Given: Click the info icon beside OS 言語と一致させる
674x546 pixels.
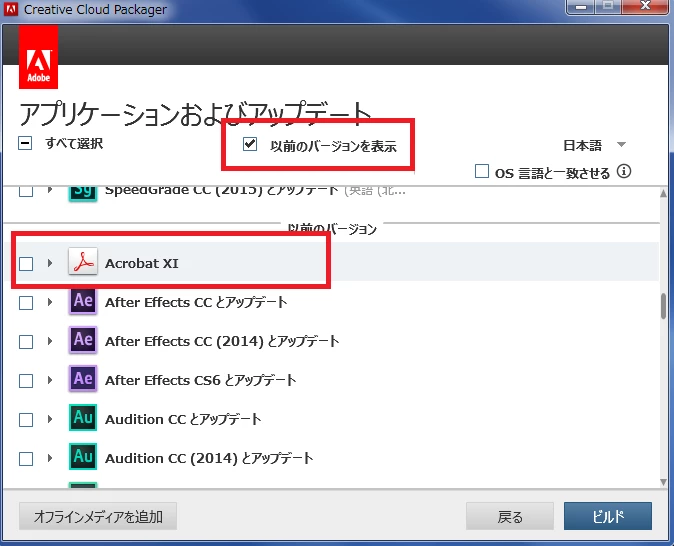Looking at the screenshot, I should point(624,172).
